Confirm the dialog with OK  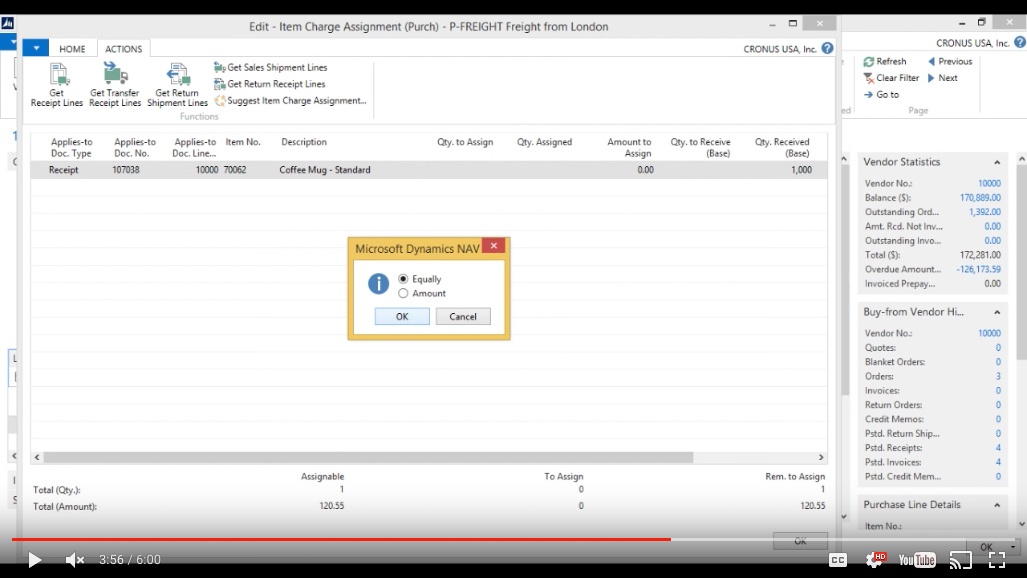tap(402, 317)
